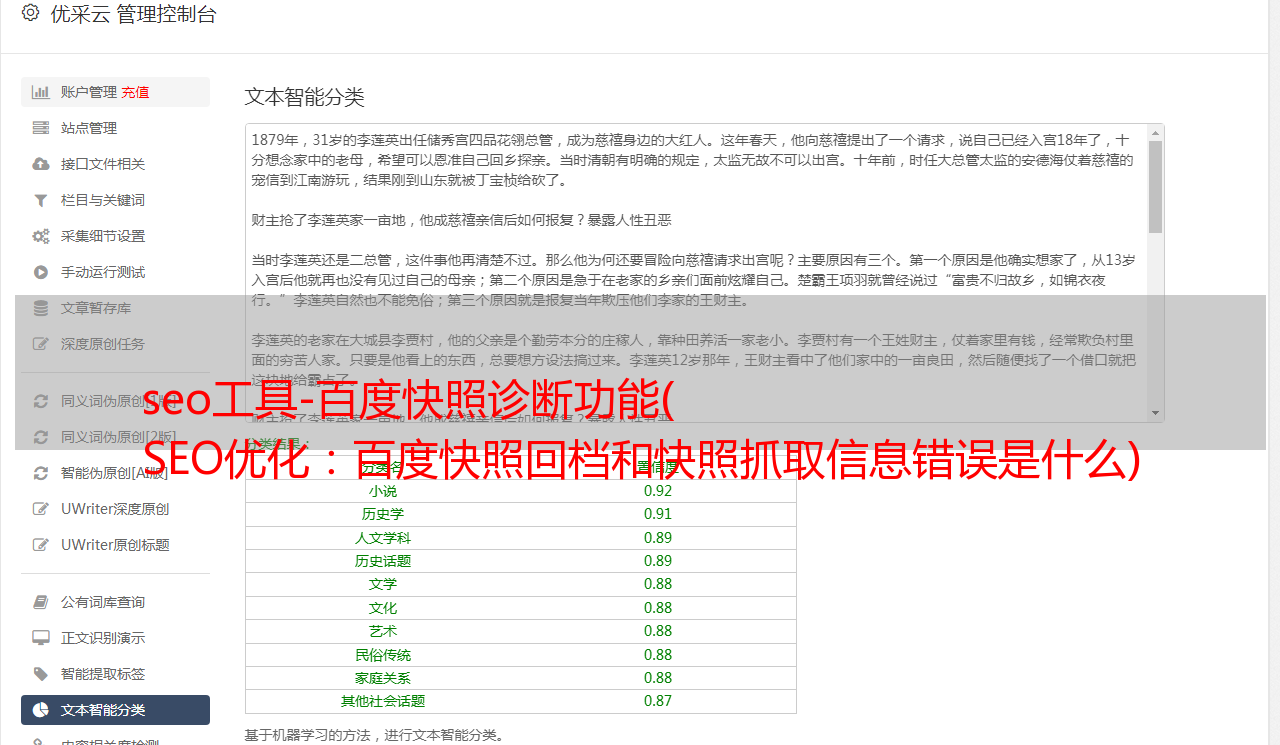Click the 正文识别演示 monitor icon

click(41, 638)
